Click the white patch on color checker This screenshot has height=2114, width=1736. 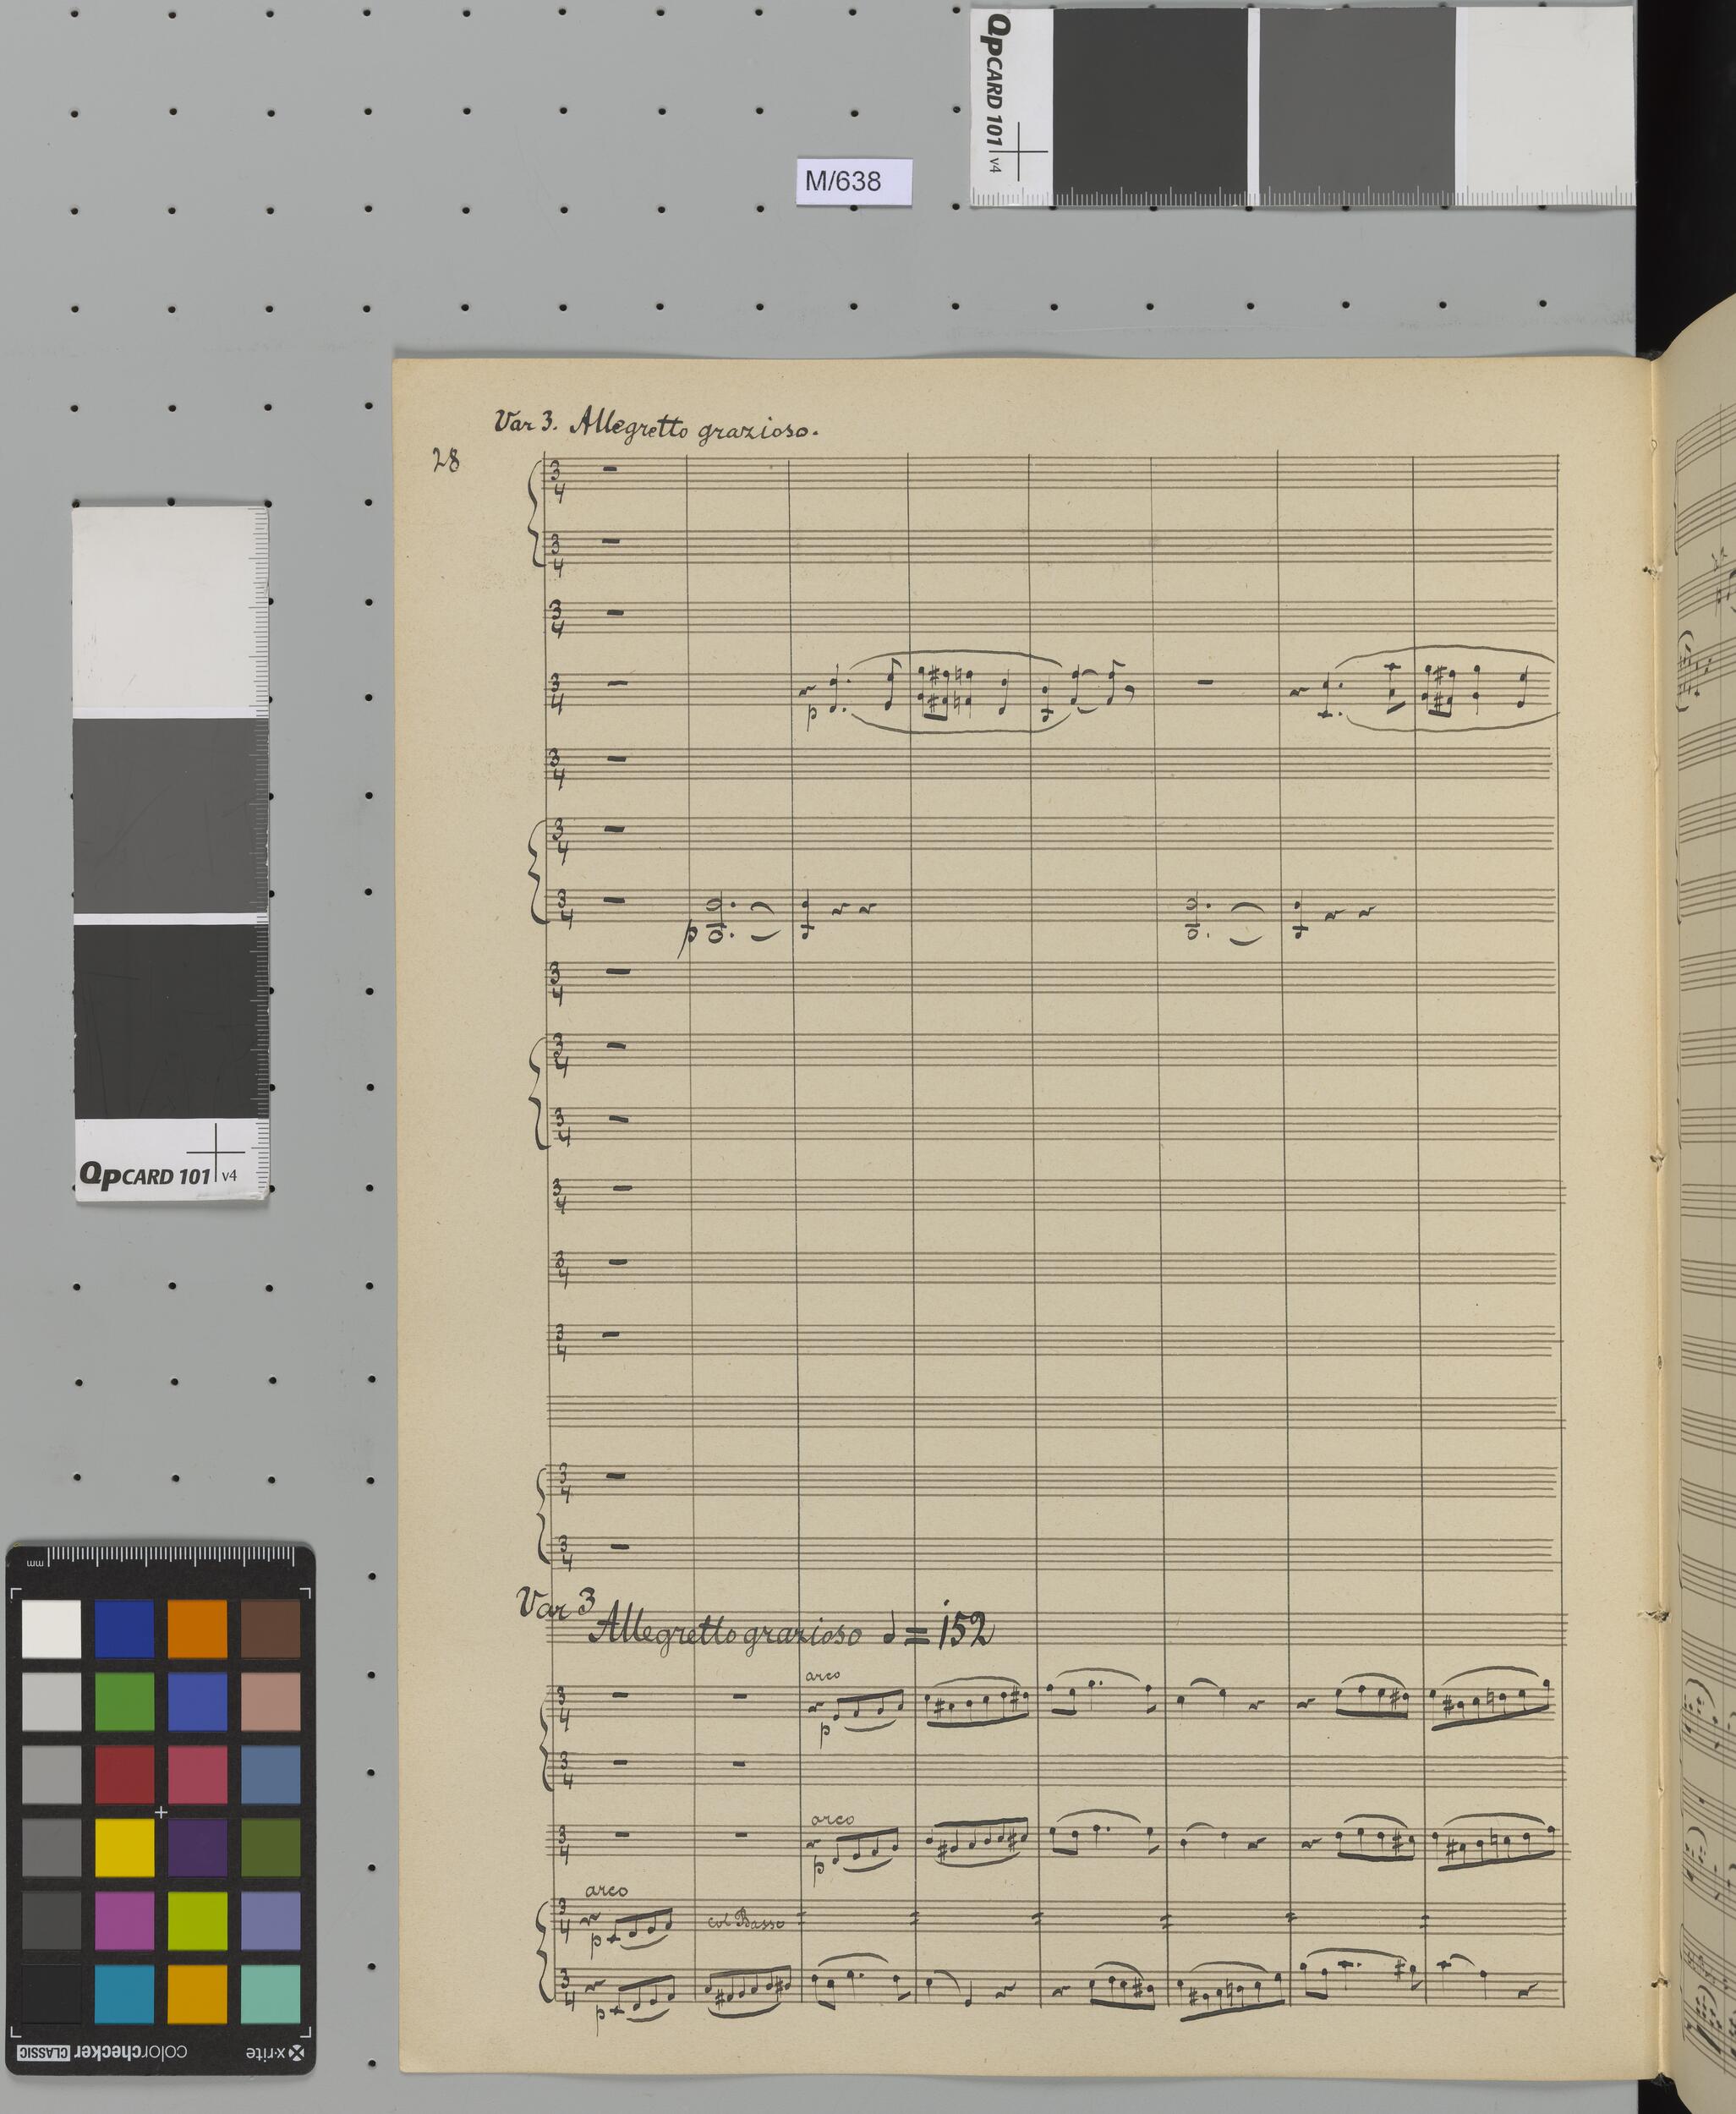[51, 1629]
